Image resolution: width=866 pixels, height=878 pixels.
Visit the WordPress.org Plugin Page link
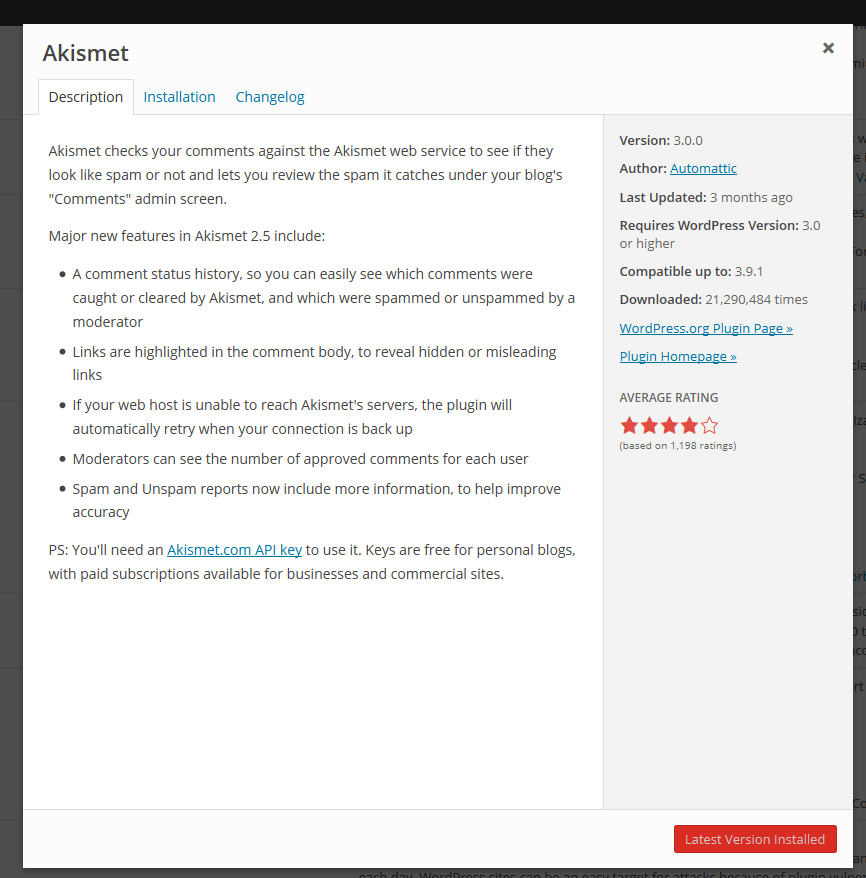[706, 329]
